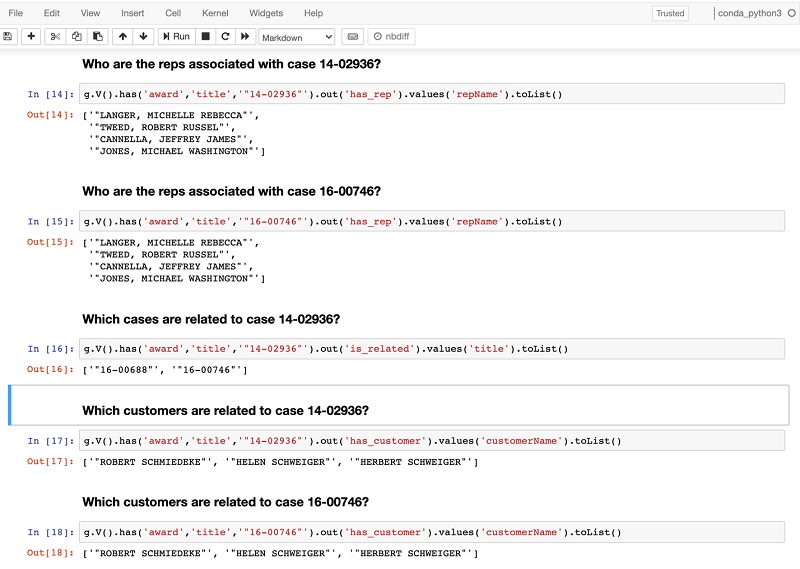Open the File menu
Image resolution: width=800 pixels, height=569 pixels.
(x=15, y=13)
